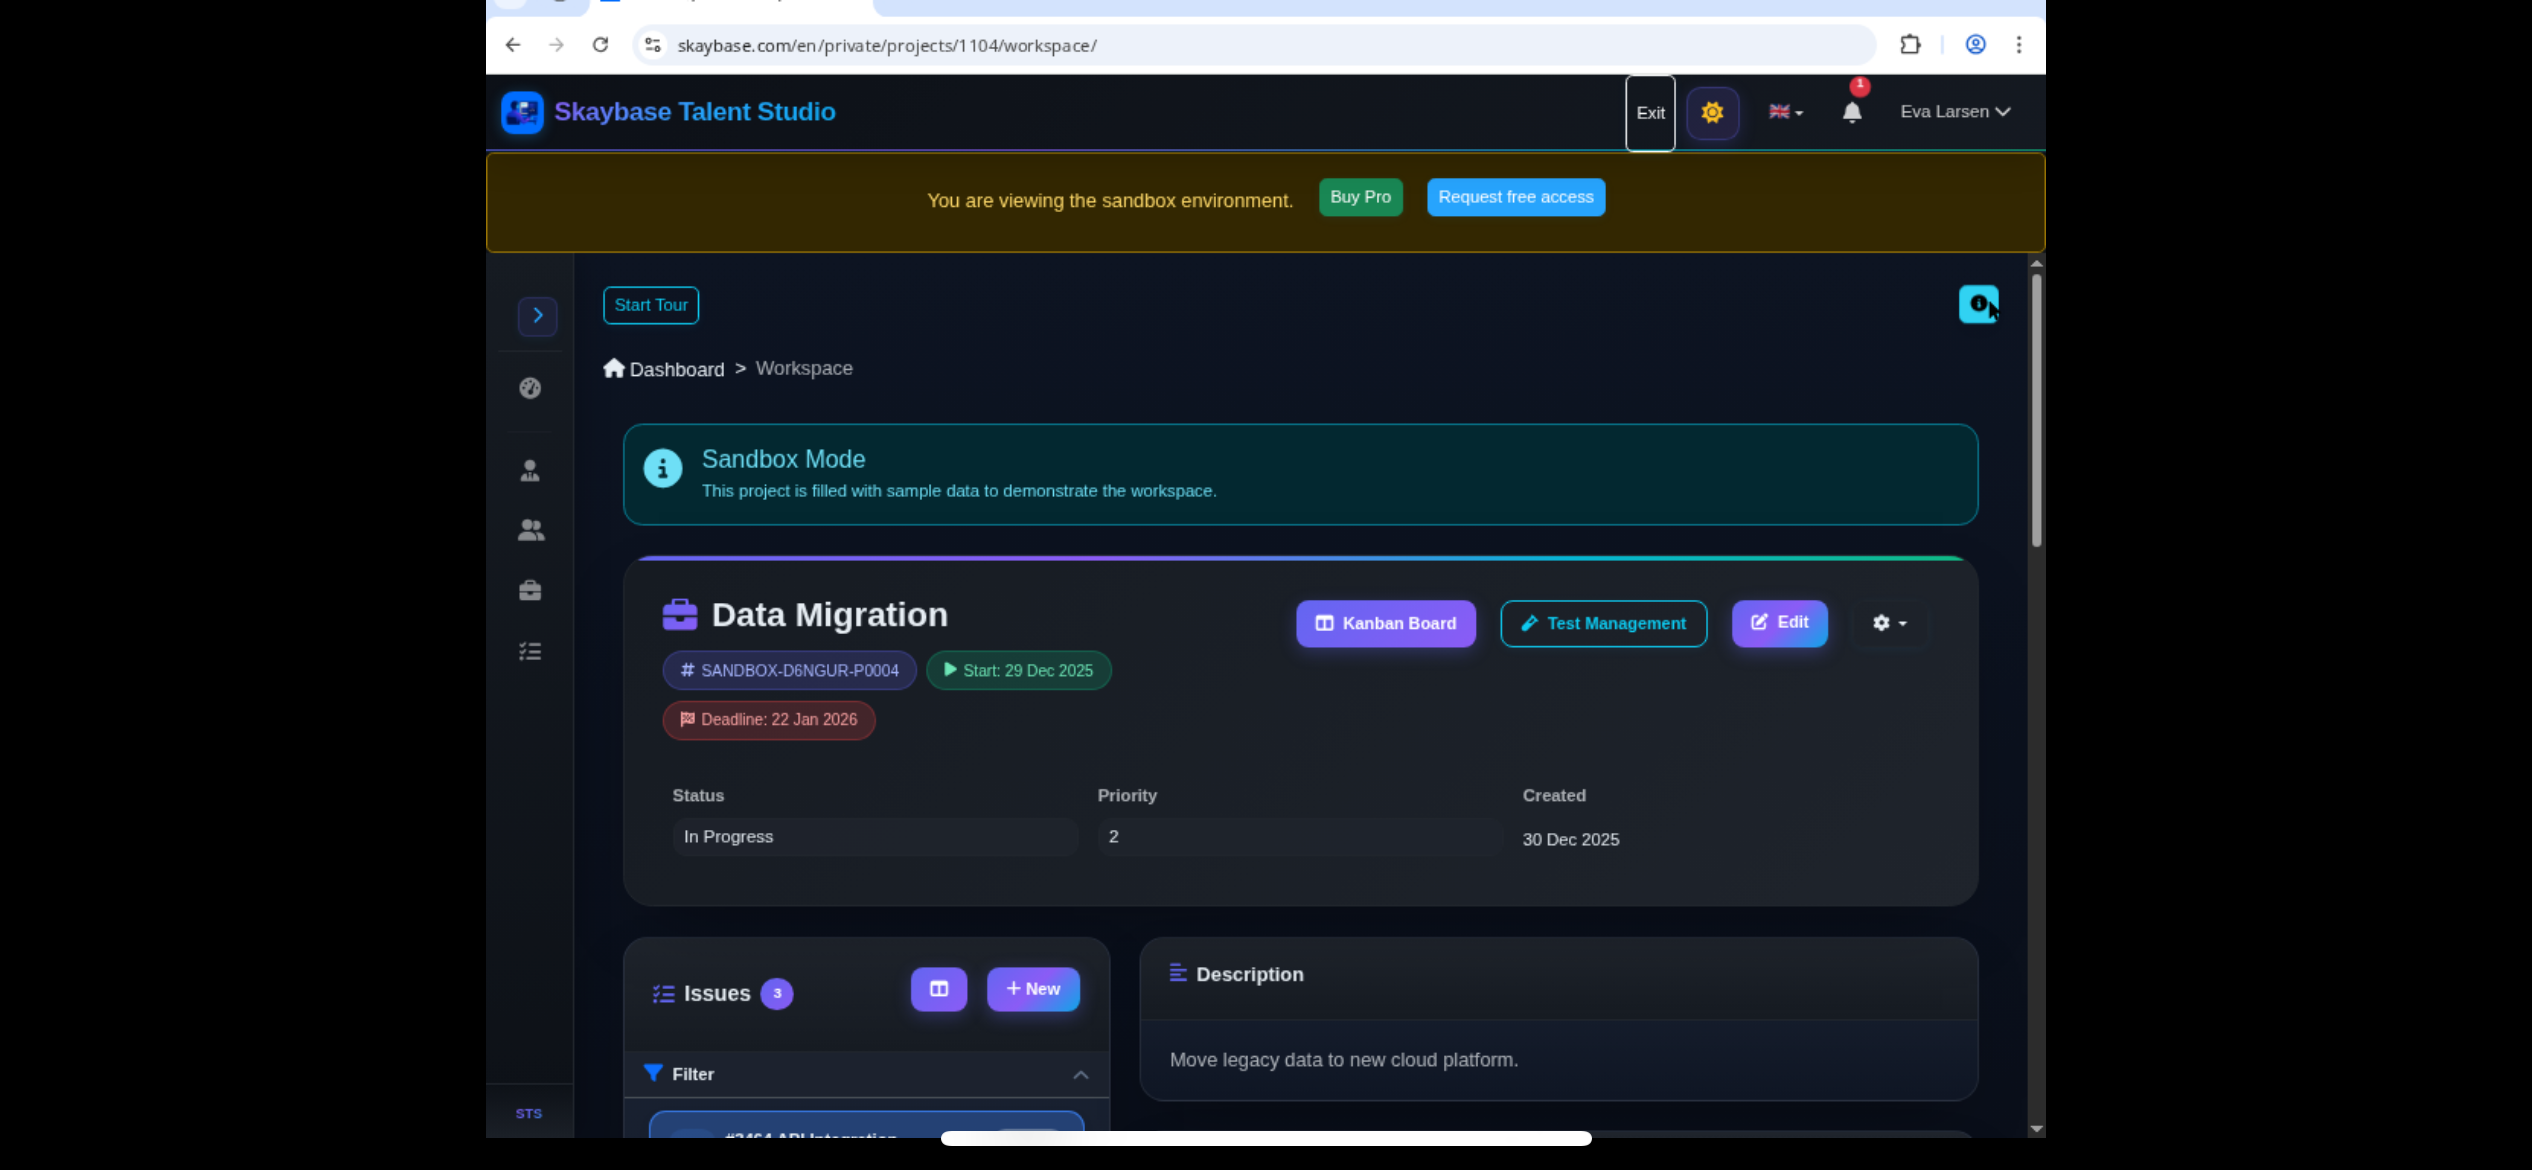Select the single person icon in sidebar
This screenshot has height=1170, width=2532.
(530, 470)
